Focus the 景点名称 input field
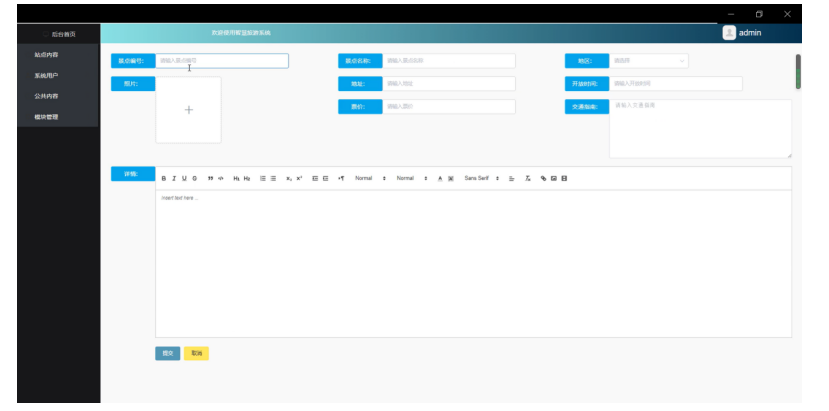Image resolution: width=829 pixels, height=411 pixels. (449, 61)
